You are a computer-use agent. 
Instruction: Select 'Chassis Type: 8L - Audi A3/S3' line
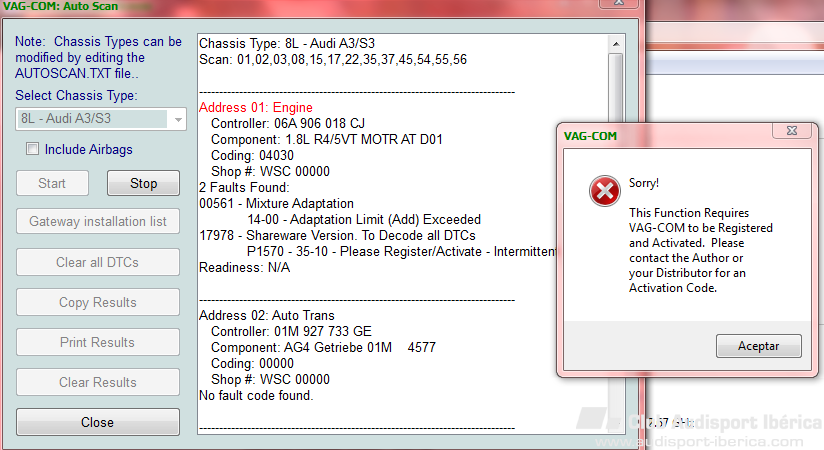[287, 43]
